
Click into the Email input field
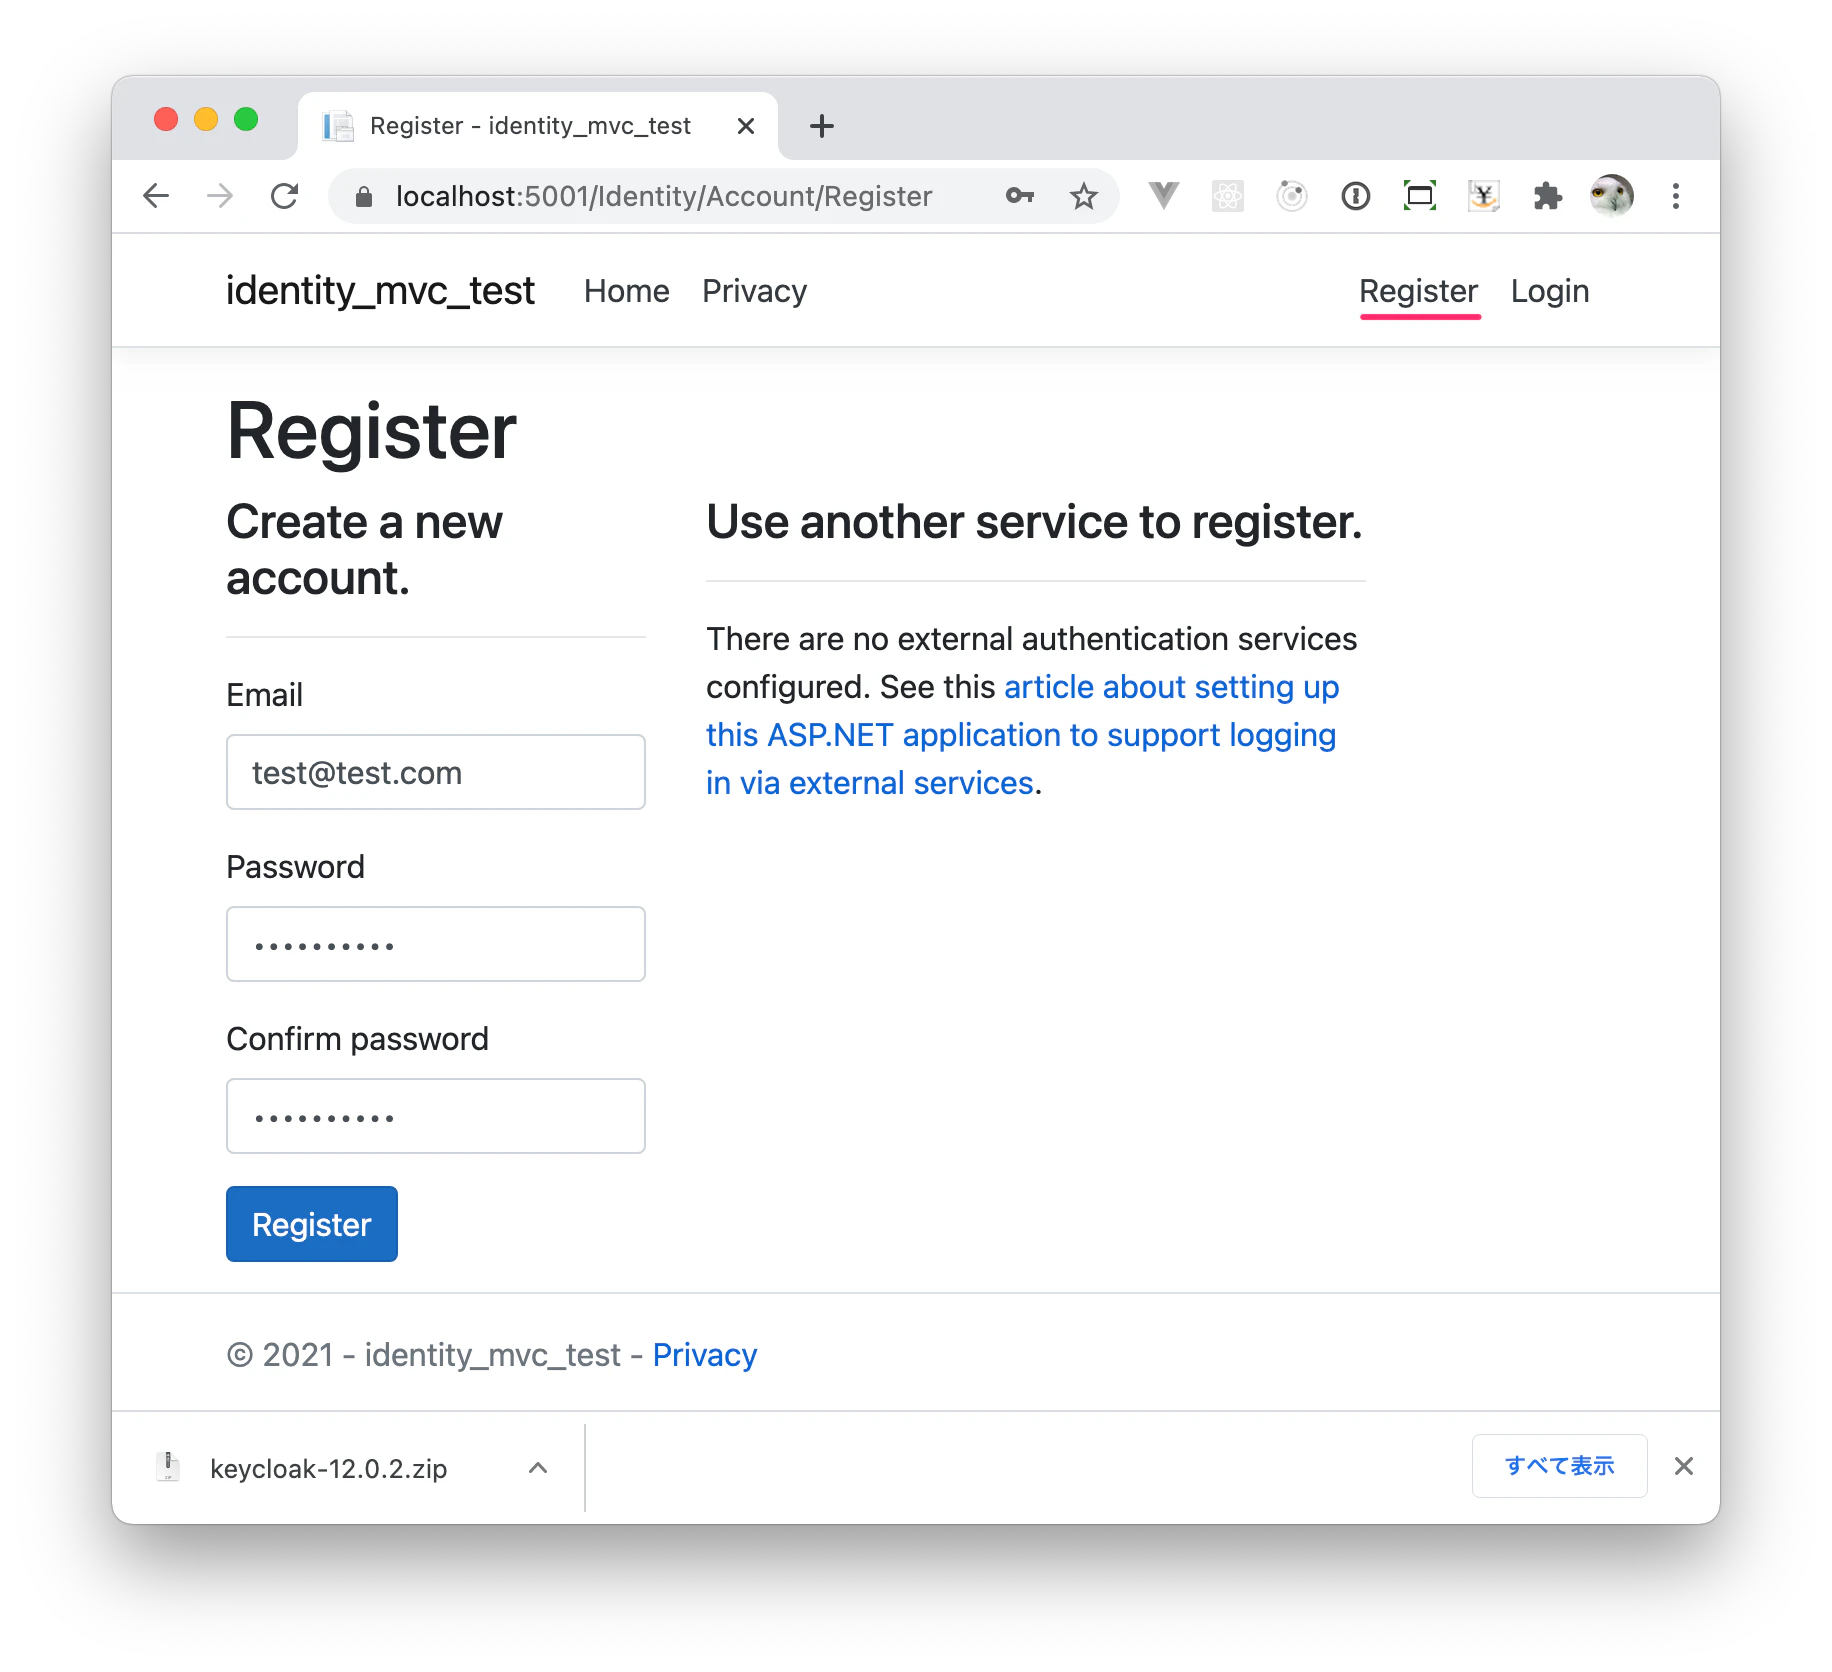coord(436,772)
